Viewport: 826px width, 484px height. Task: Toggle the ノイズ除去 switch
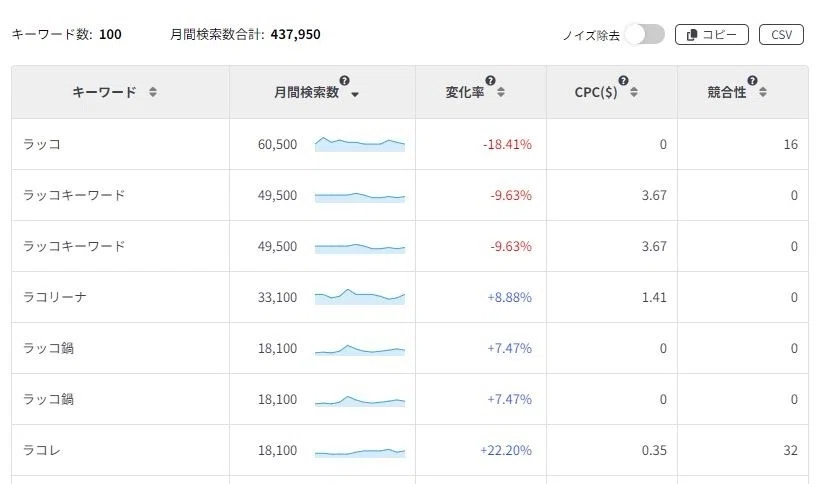(645, 35)
